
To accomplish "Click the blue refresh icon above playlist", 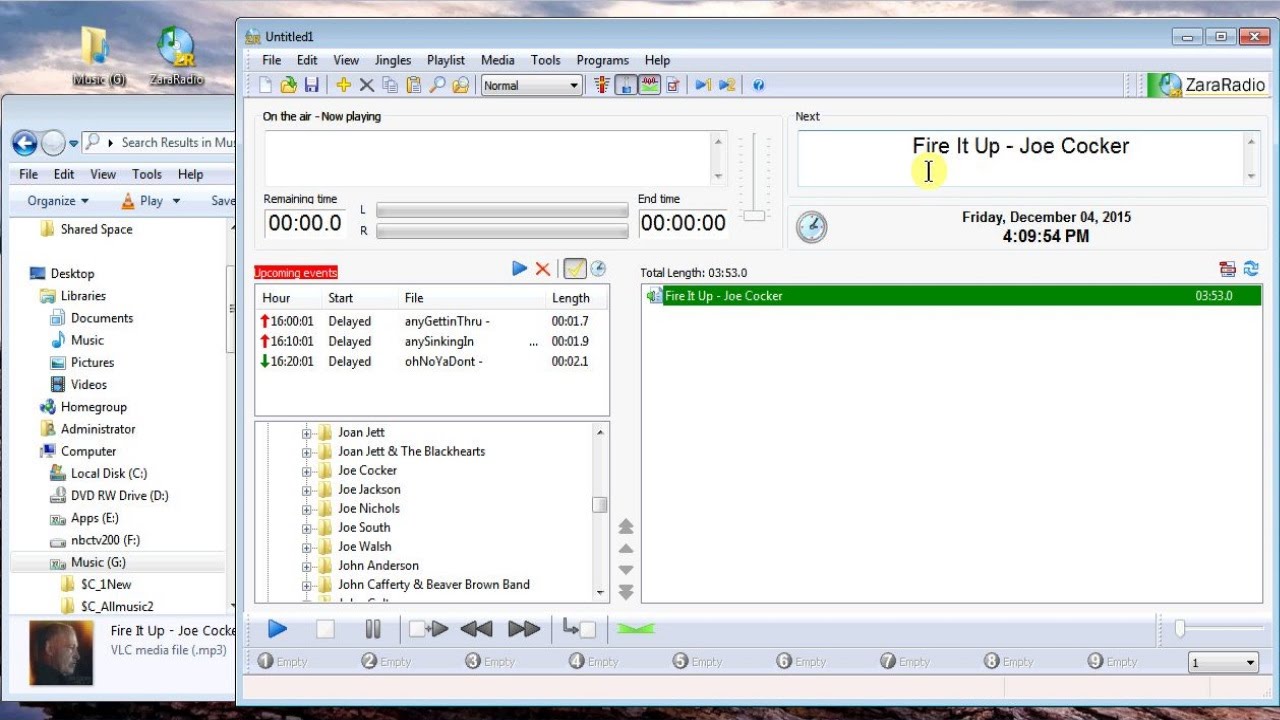I will 1251,268.
